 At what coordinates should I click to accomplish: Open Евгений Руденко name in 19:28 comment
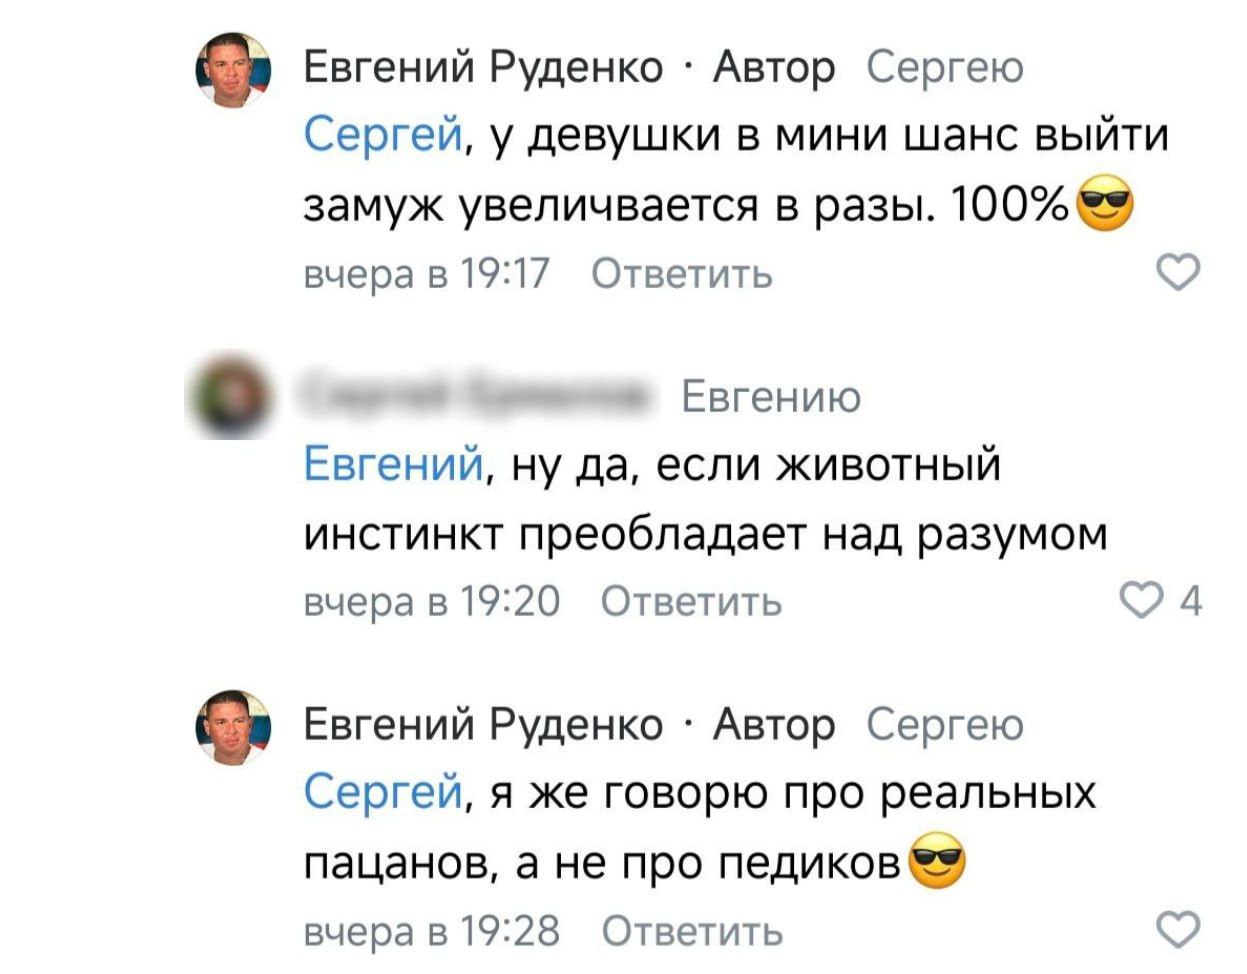pyautogui.click(x=483, y=725)
